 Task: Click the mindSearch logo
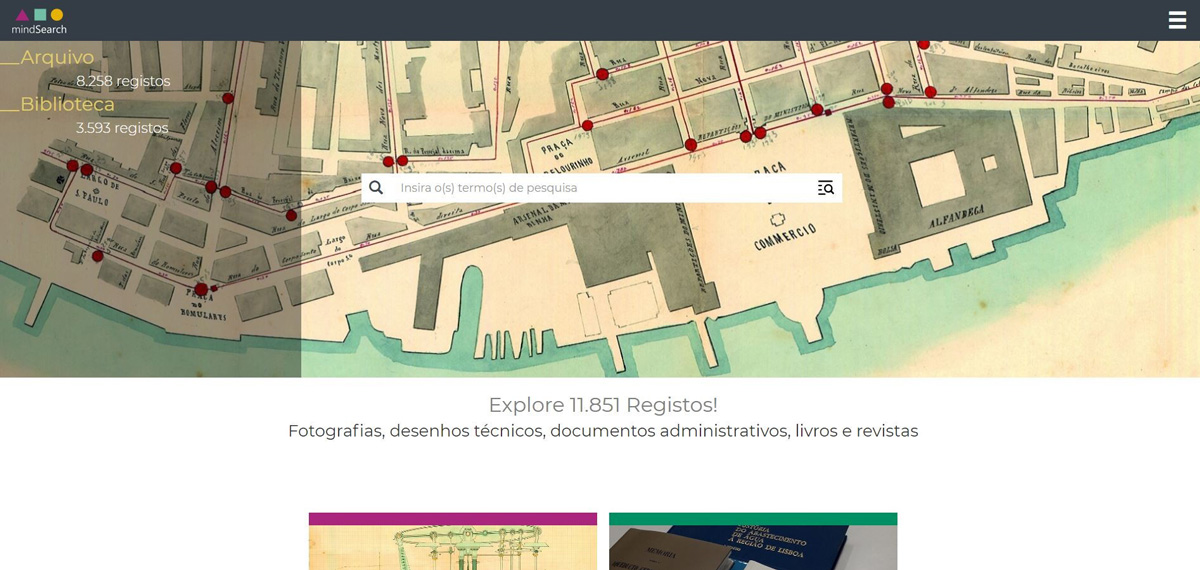coord(39,21)
